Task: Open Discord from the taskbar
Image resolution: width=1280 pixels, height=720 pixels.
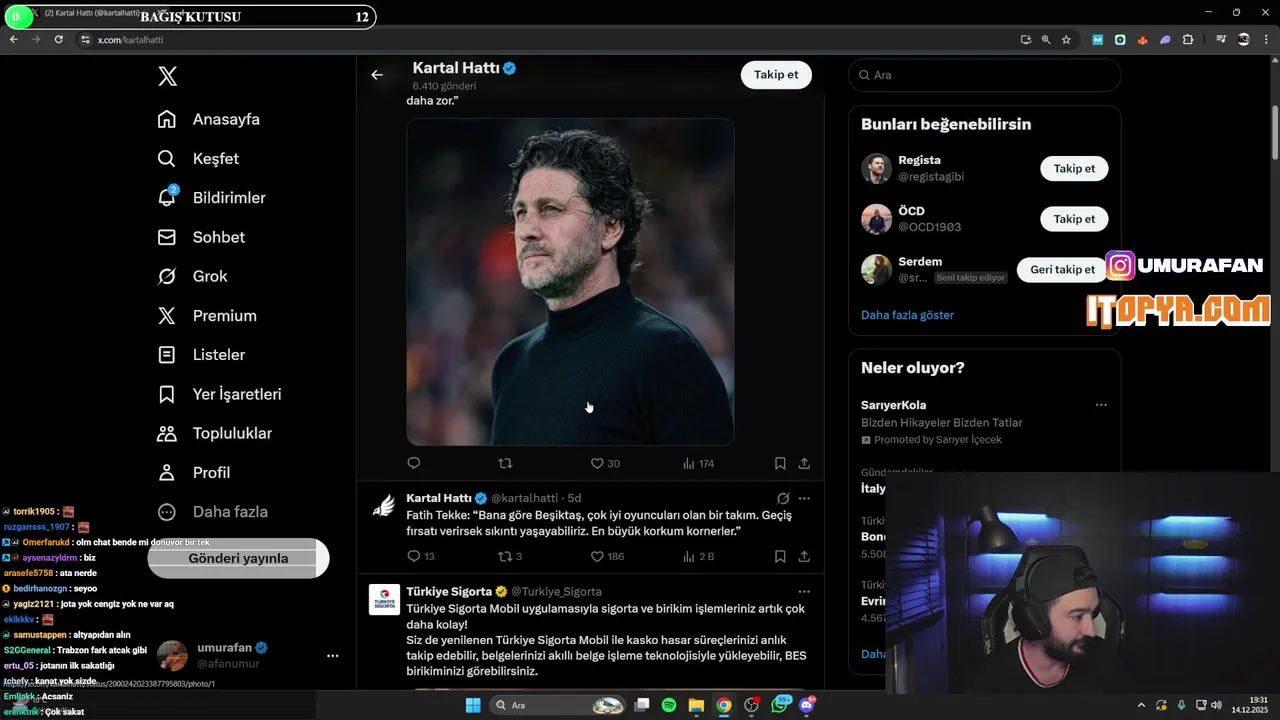Action: (x=806, y=705)
